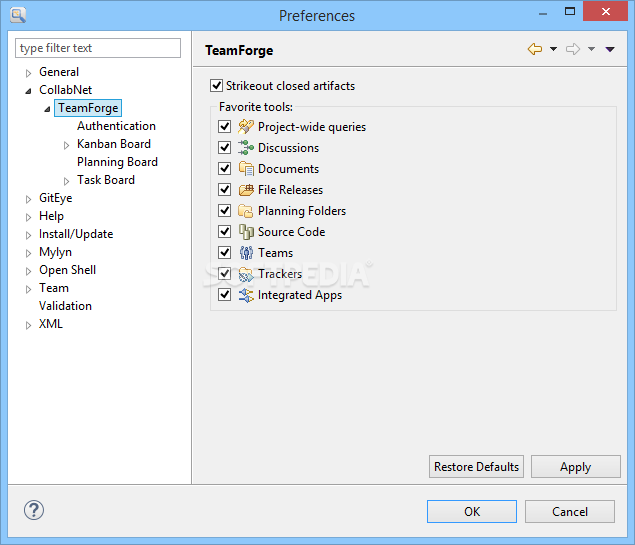The image size is (635, 545).
Task: Uncheck the Teams checkbox
Action: 224,253
